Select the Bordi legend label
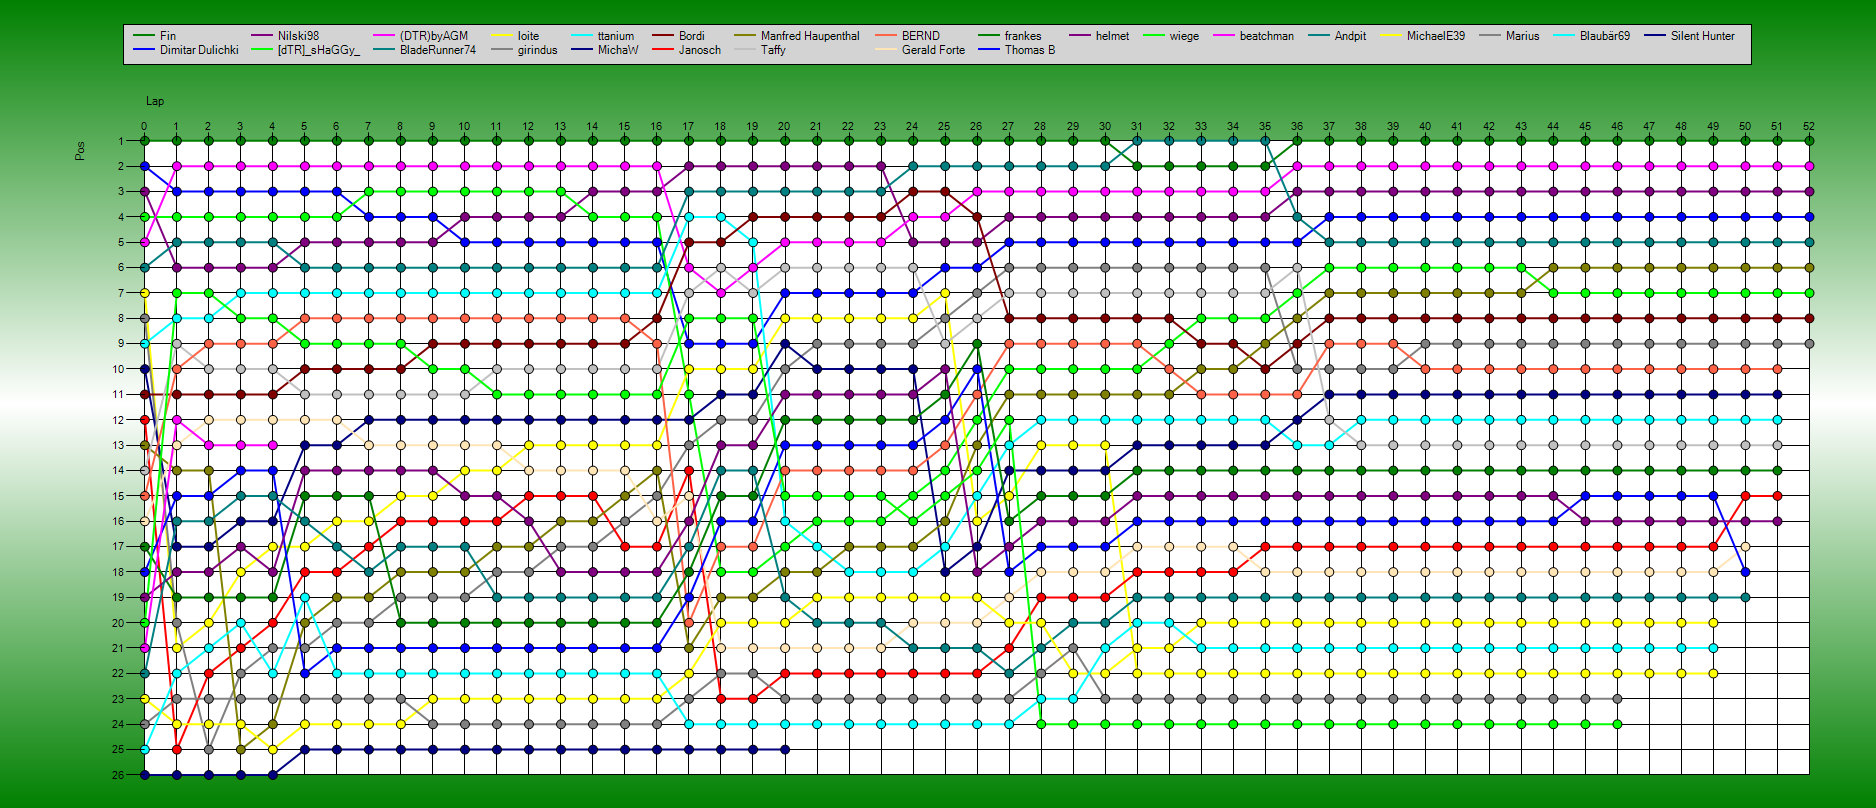This screenshot has width=1876, height=808. point(692,36)
